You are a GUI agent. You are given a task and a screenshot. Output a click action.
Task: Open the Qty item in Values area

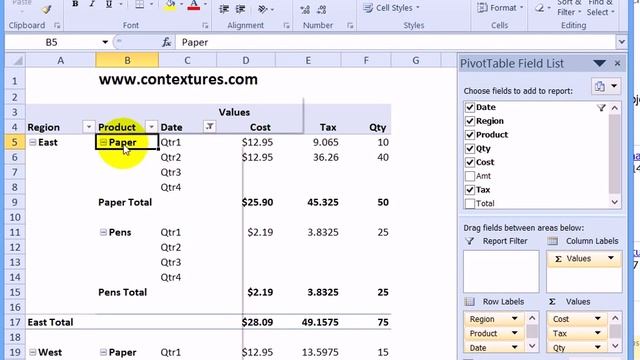point(577,347)
